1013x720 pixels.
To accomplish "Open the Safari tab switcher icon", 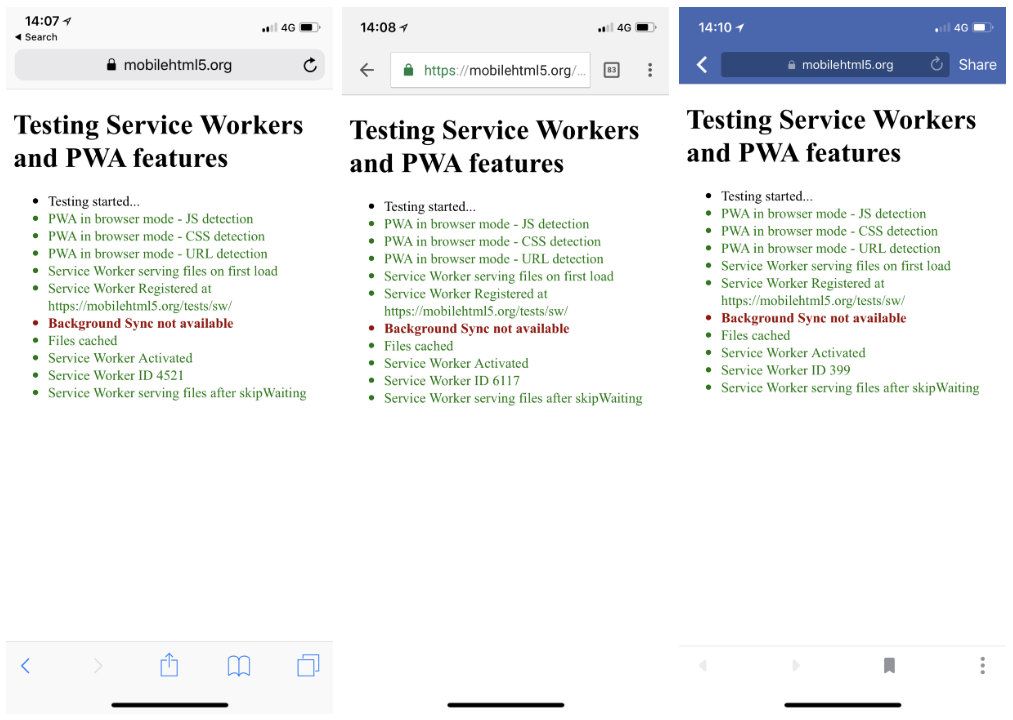I will pyautogui.click(x=307, y=665).
